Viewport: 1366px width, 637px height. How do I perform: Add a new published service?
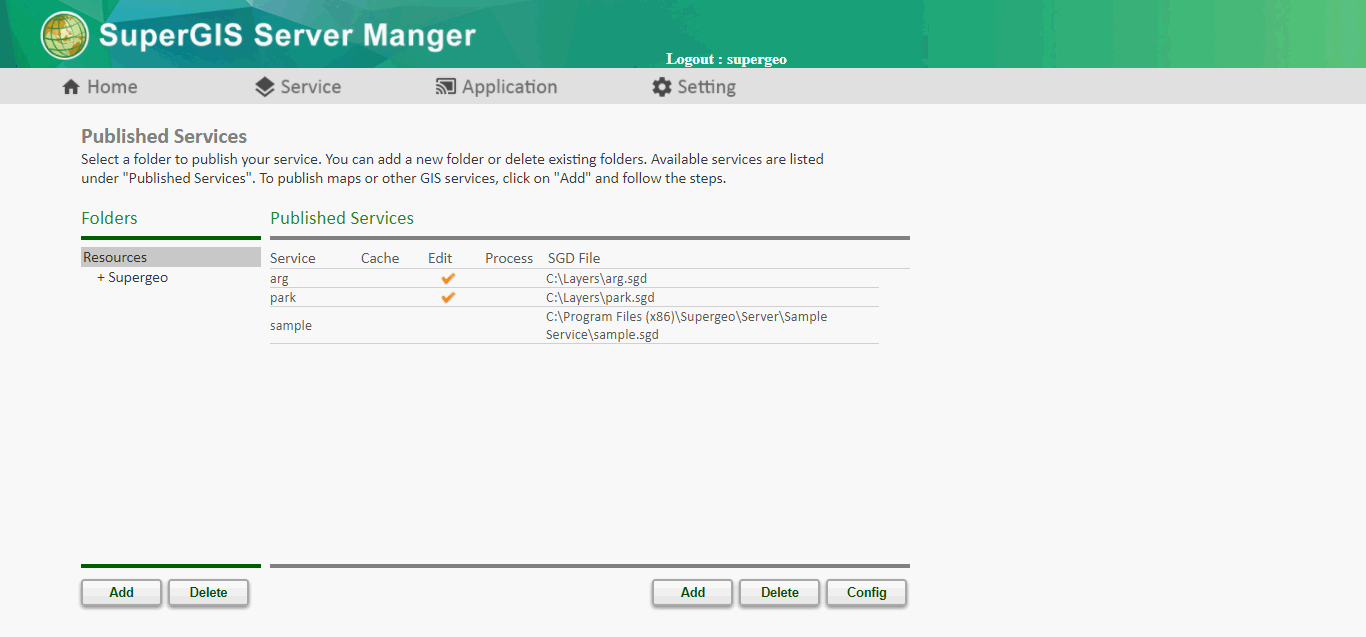tap(693, 592)
